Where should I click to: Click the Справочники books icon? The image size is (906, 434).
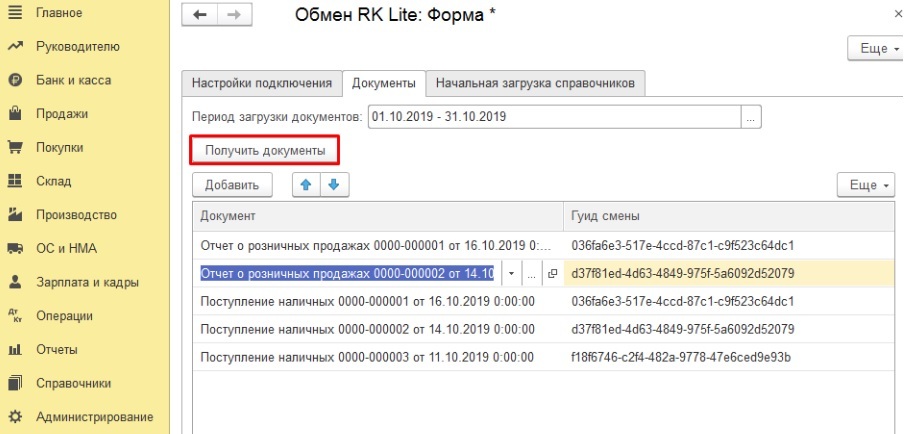coord(15,383)
